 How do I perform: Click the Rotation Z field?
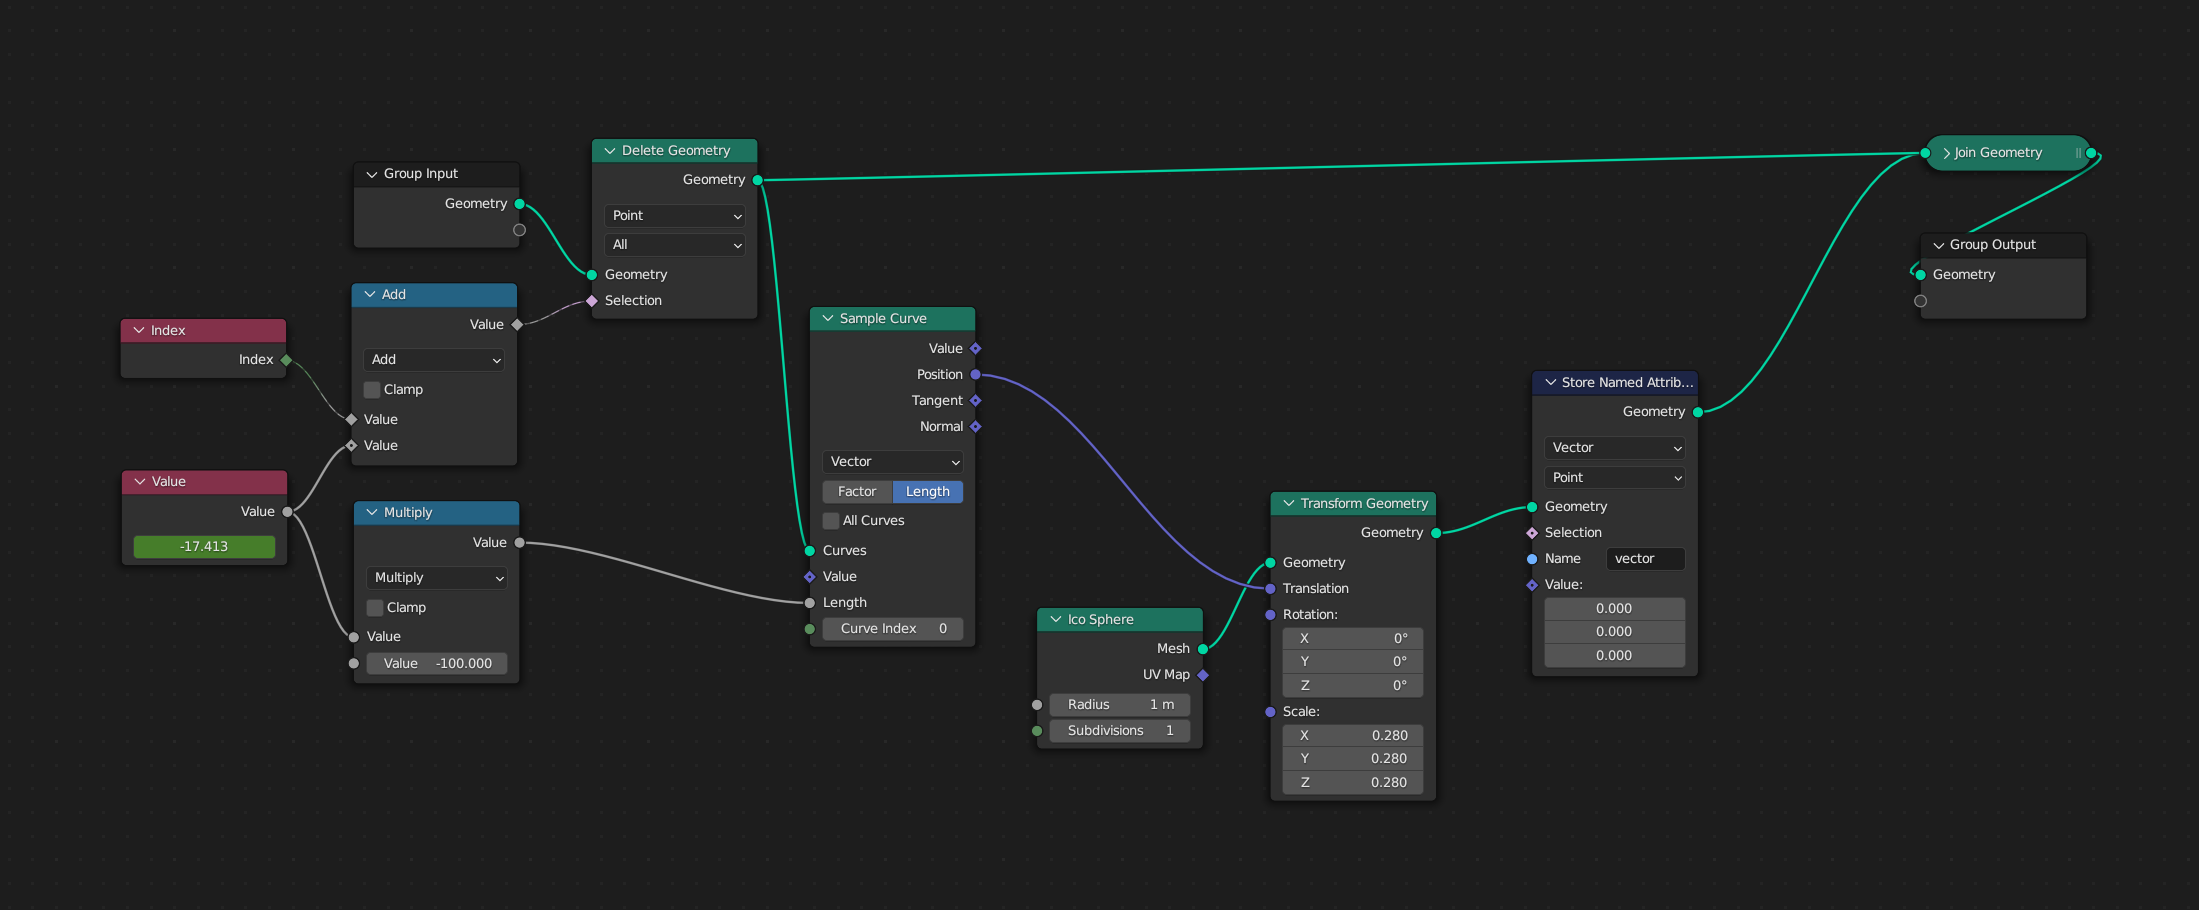coord(1353,686)
